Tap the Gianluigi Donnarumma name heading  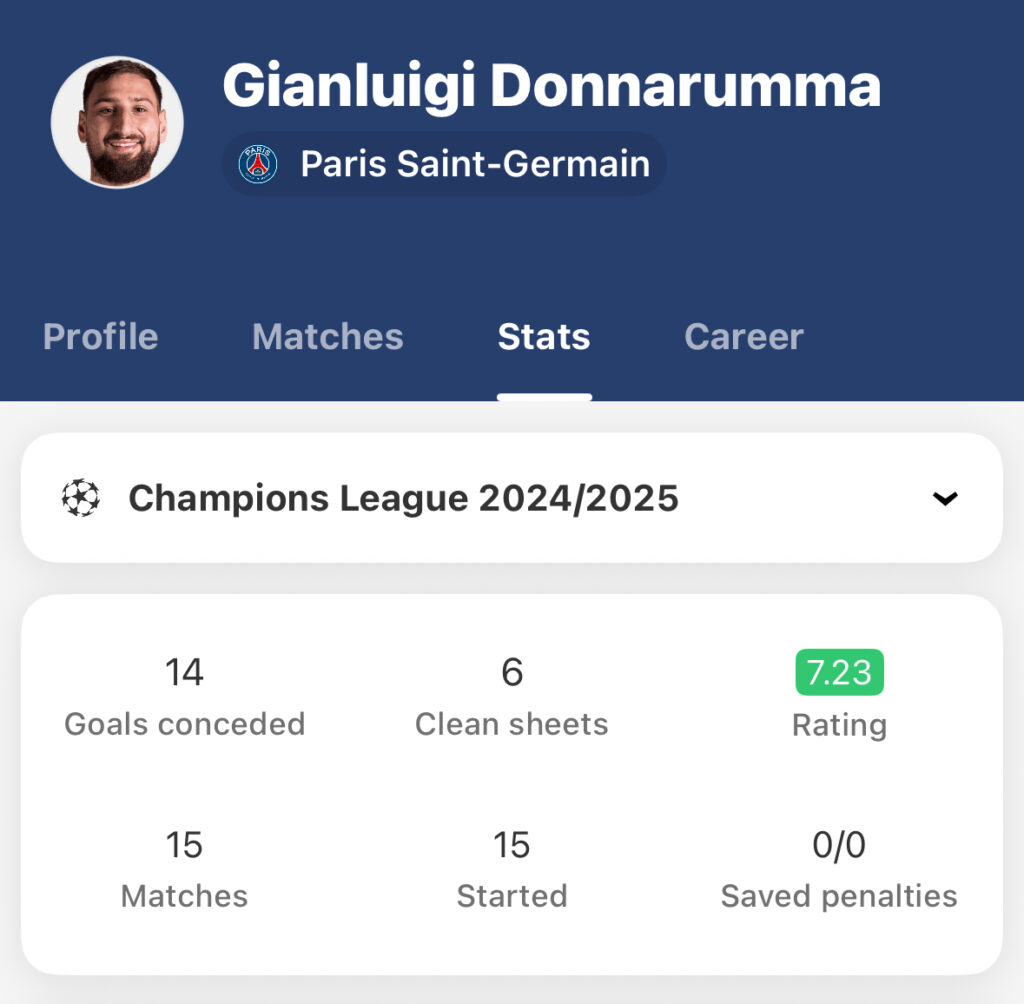(x=552, y=86)
